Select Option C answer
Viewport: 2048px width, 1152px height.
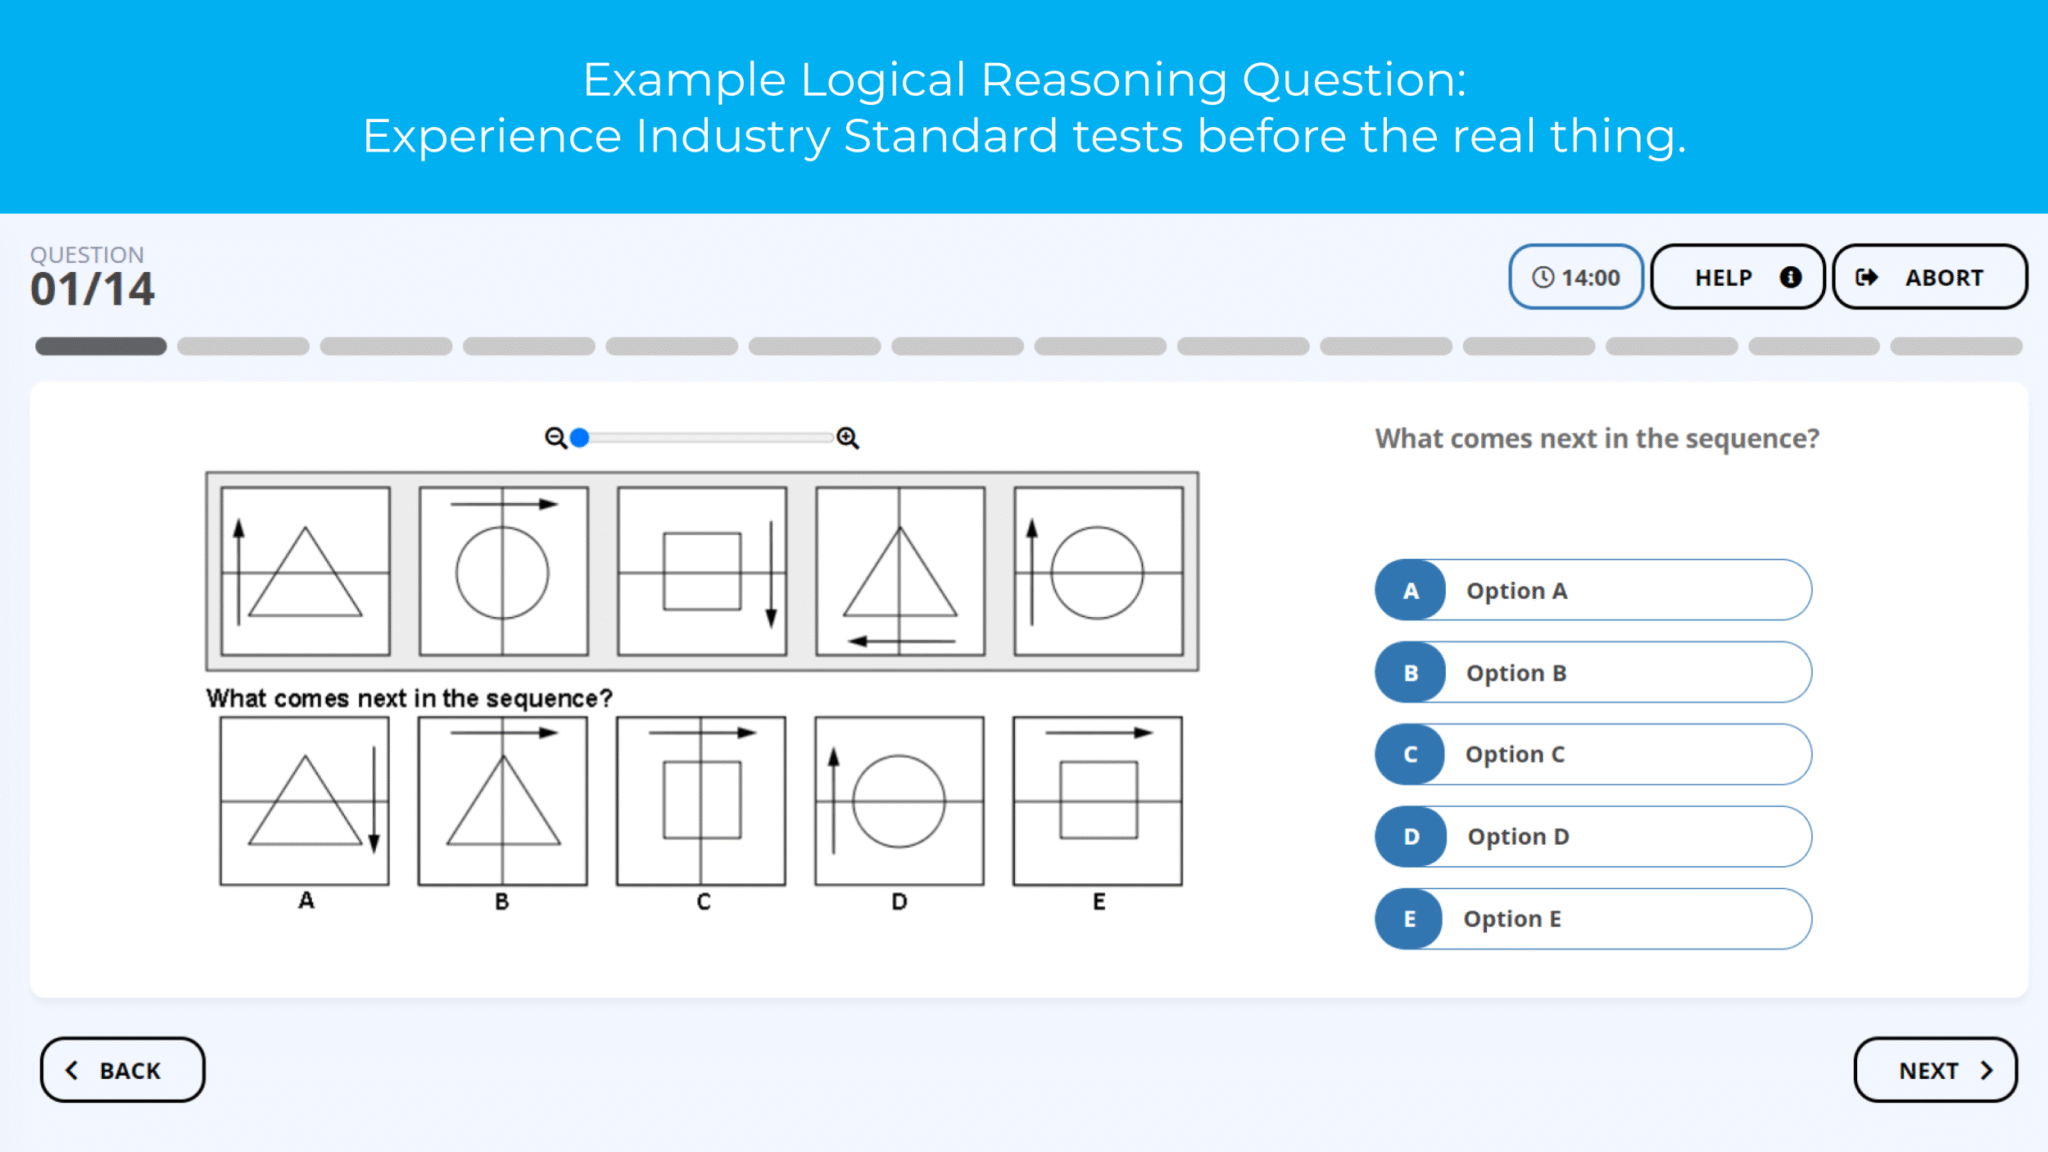tap(1593, 754)
